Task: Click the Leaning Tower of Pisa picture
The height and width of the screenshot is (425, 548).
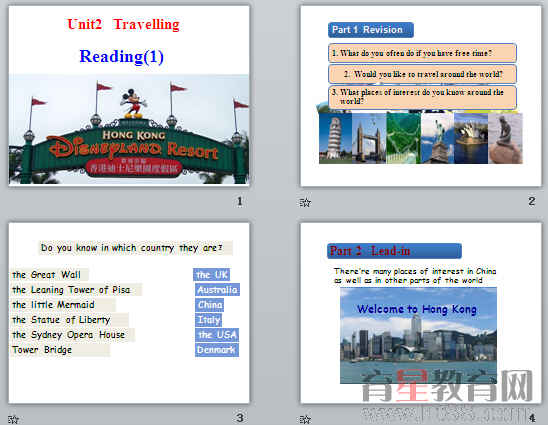Action: click(x=335, y=138)
